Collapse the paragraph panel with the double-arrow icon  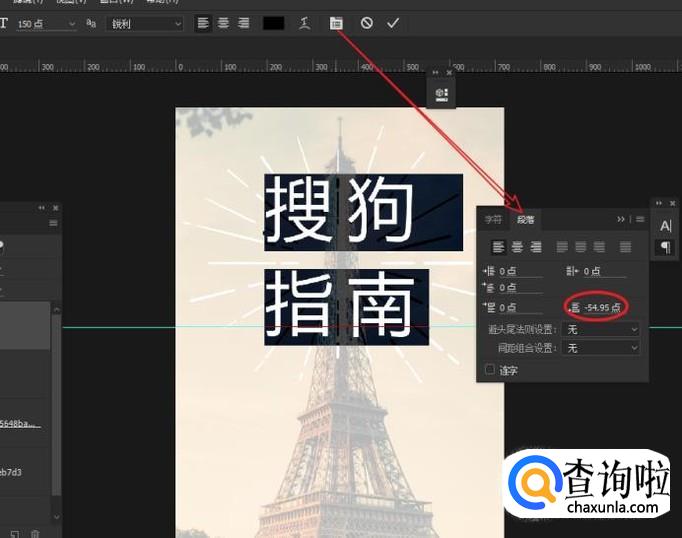[621, 219]
